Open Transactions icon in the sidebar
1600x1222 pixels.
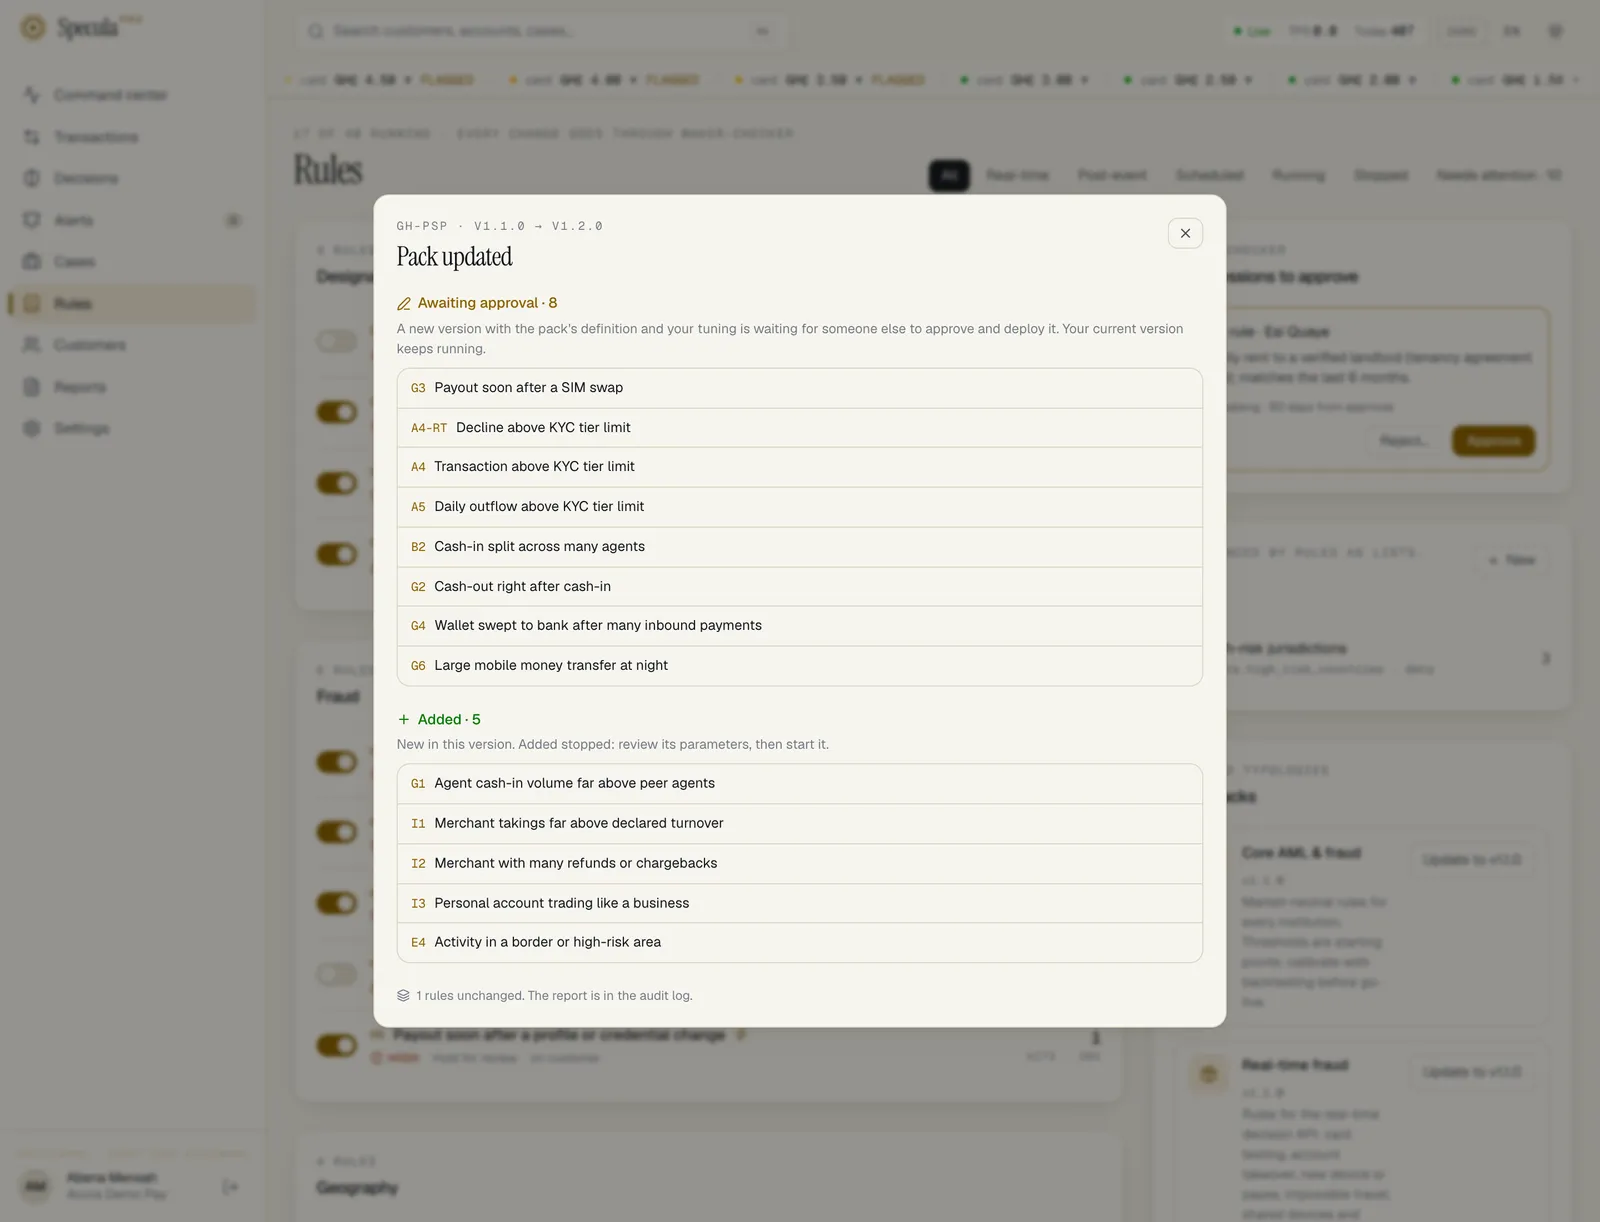point(32,137)
